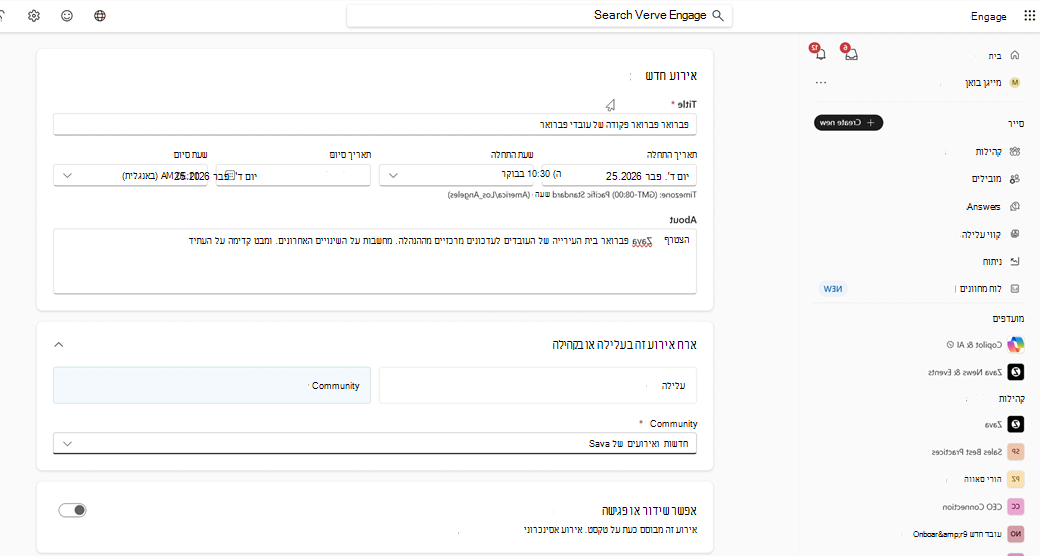The height and width of the screenshot is (556, 1040).
Task: Open the start time dropdown 10:30 בבוקר
Action: (456, 175)
